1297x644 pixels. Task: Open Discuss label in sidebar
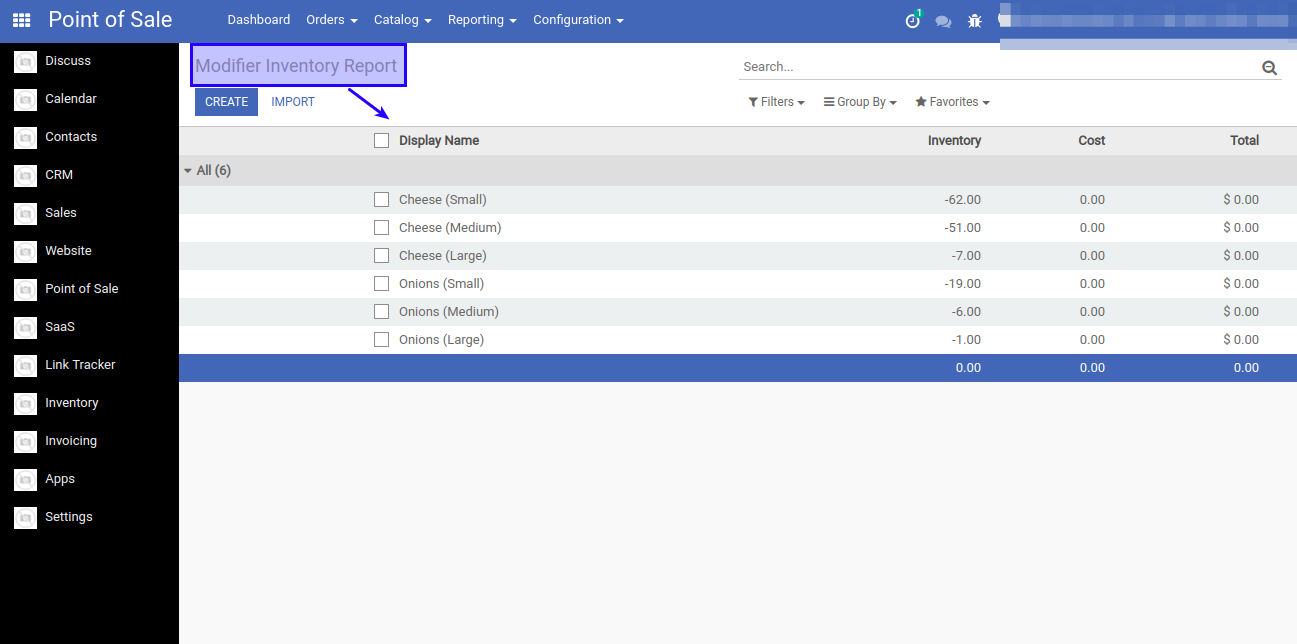pyautogui.click(x=68, y=61)
